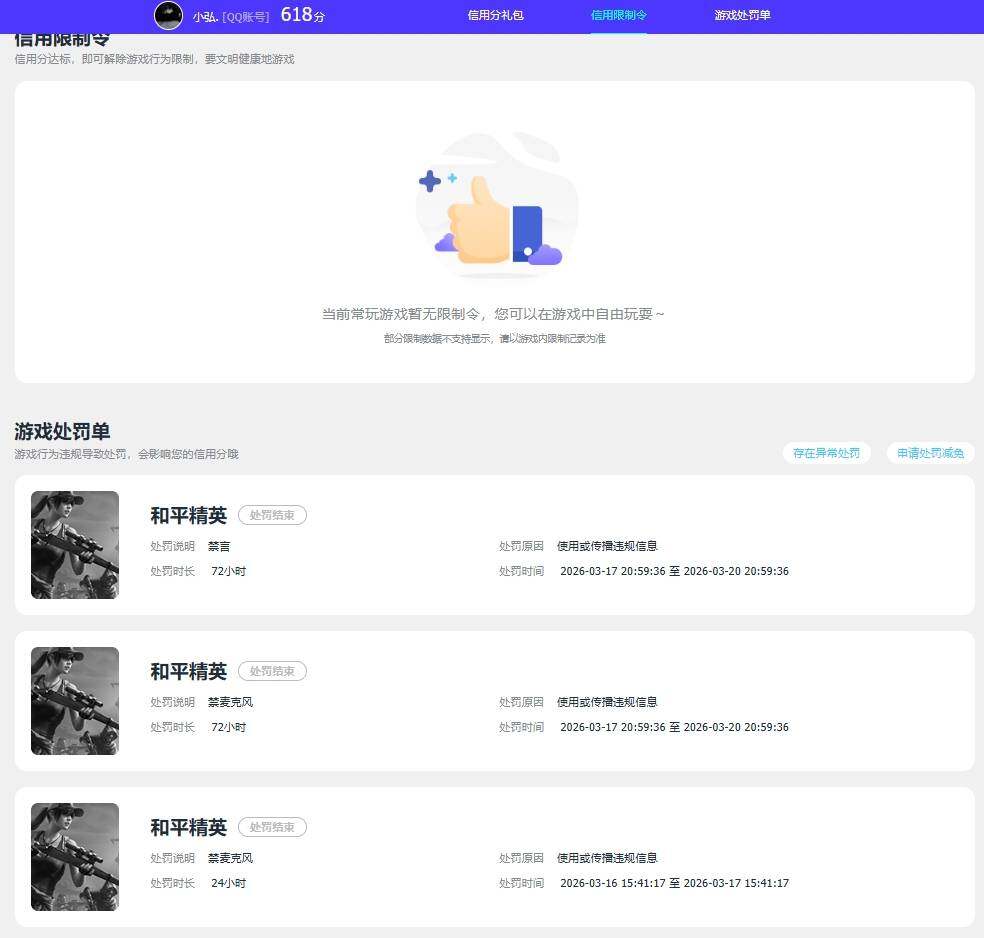Open the user avatar in header
The image size is (984, 938).
coord(168,15)
